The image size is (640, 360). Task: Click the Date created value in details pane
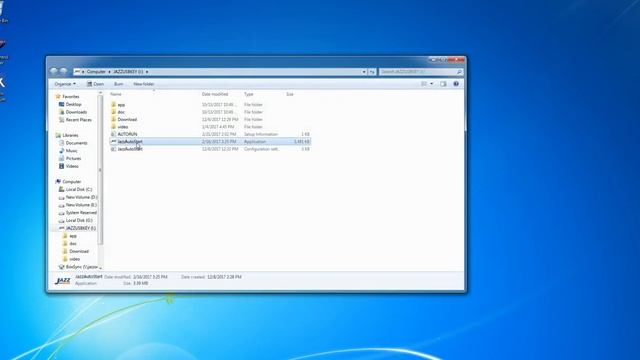[x=224, y=277]
